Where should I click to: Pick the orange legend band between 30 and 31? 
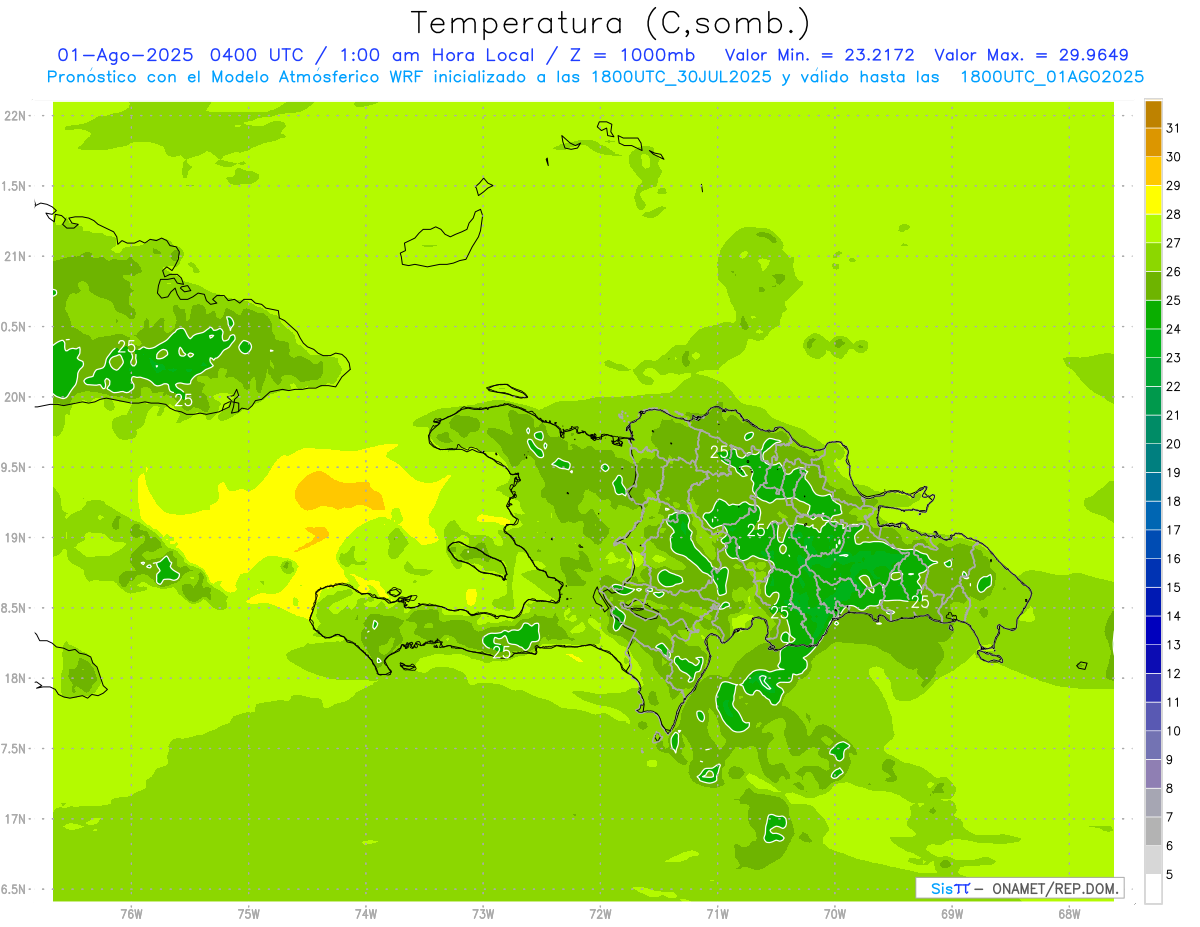1153,142
